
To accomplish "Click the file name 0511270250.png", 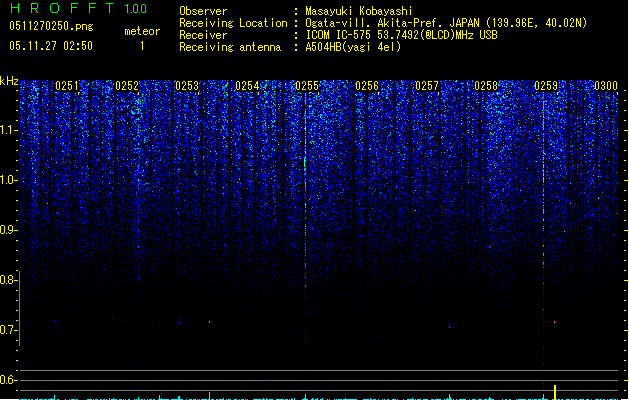I will tap(51, 26).
